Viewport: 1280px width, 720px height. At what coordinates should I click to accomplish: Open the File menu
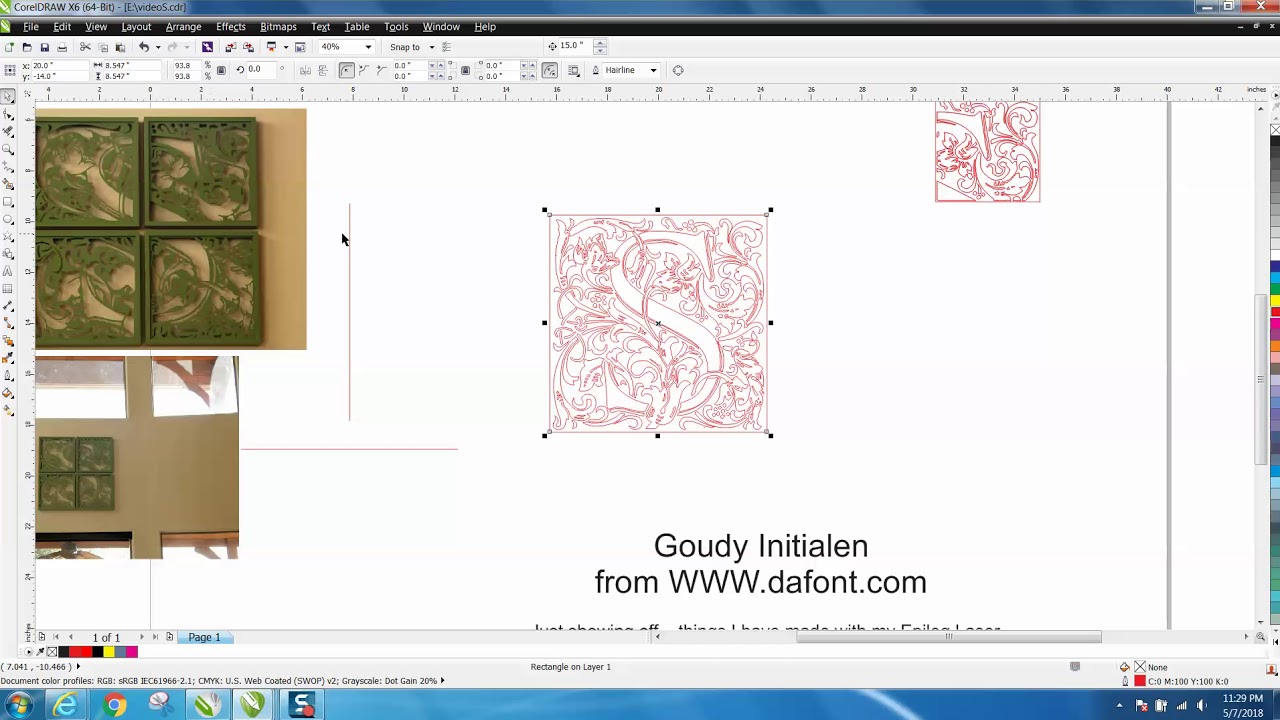pos(31,27)
